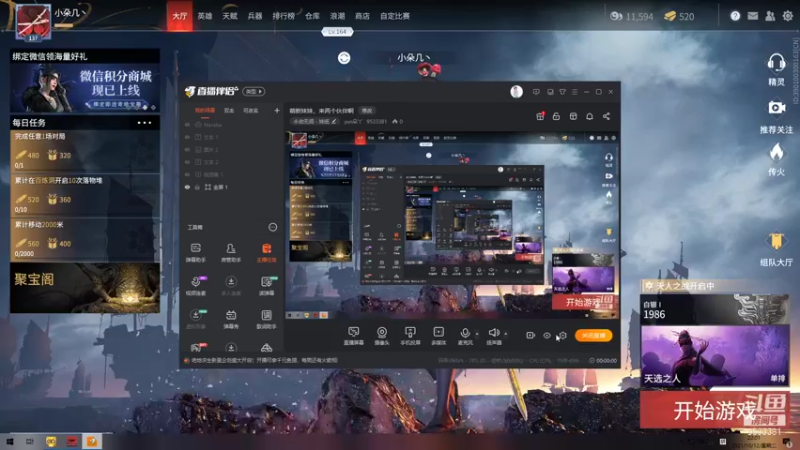The width and height of the screenshot is (800, 450).
Task: Toggle lock on 全屏 1 source
Action: point(197,187)
